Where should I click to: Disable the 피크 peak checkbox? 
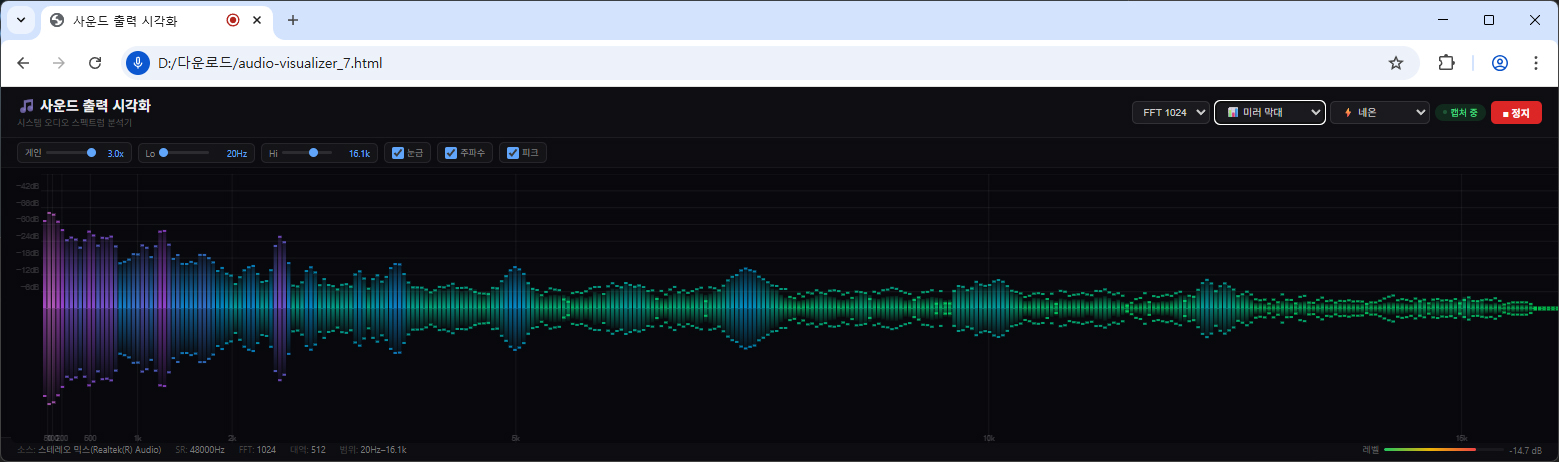coord(513,153)
